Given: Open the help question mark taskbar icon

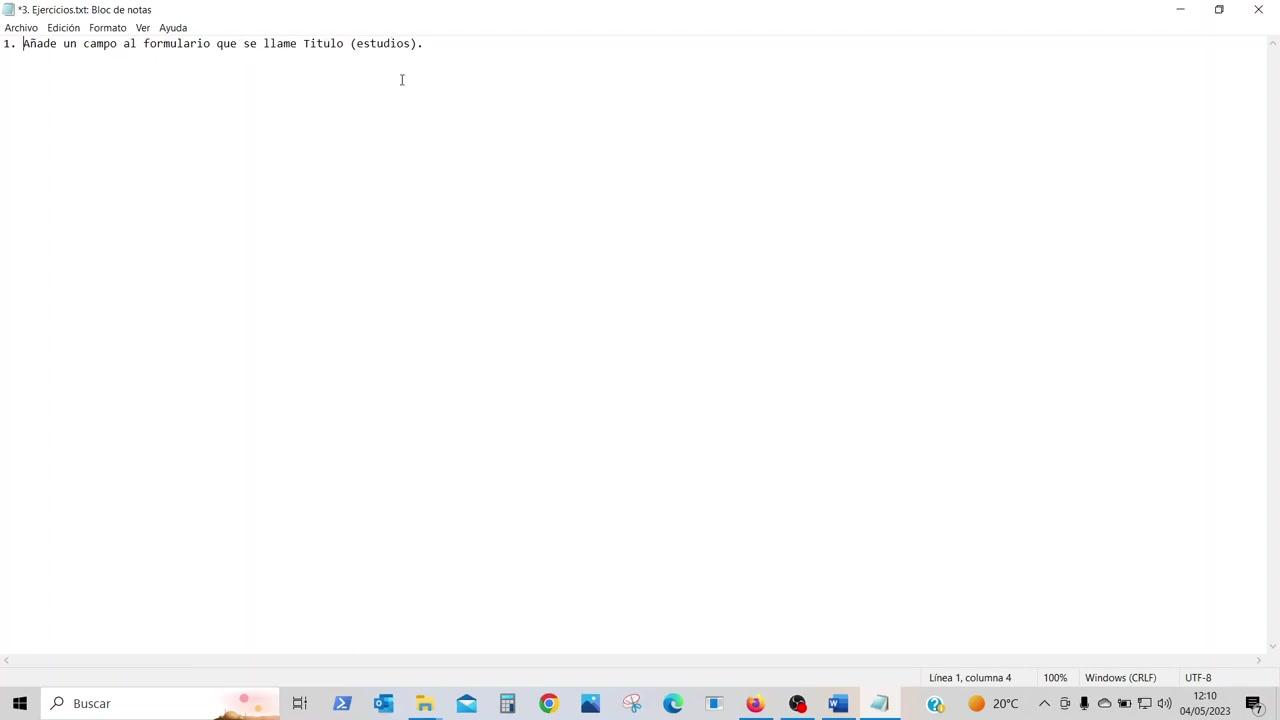Looking at the screenshot, I should pyautogui.click(x=935, y=704).
